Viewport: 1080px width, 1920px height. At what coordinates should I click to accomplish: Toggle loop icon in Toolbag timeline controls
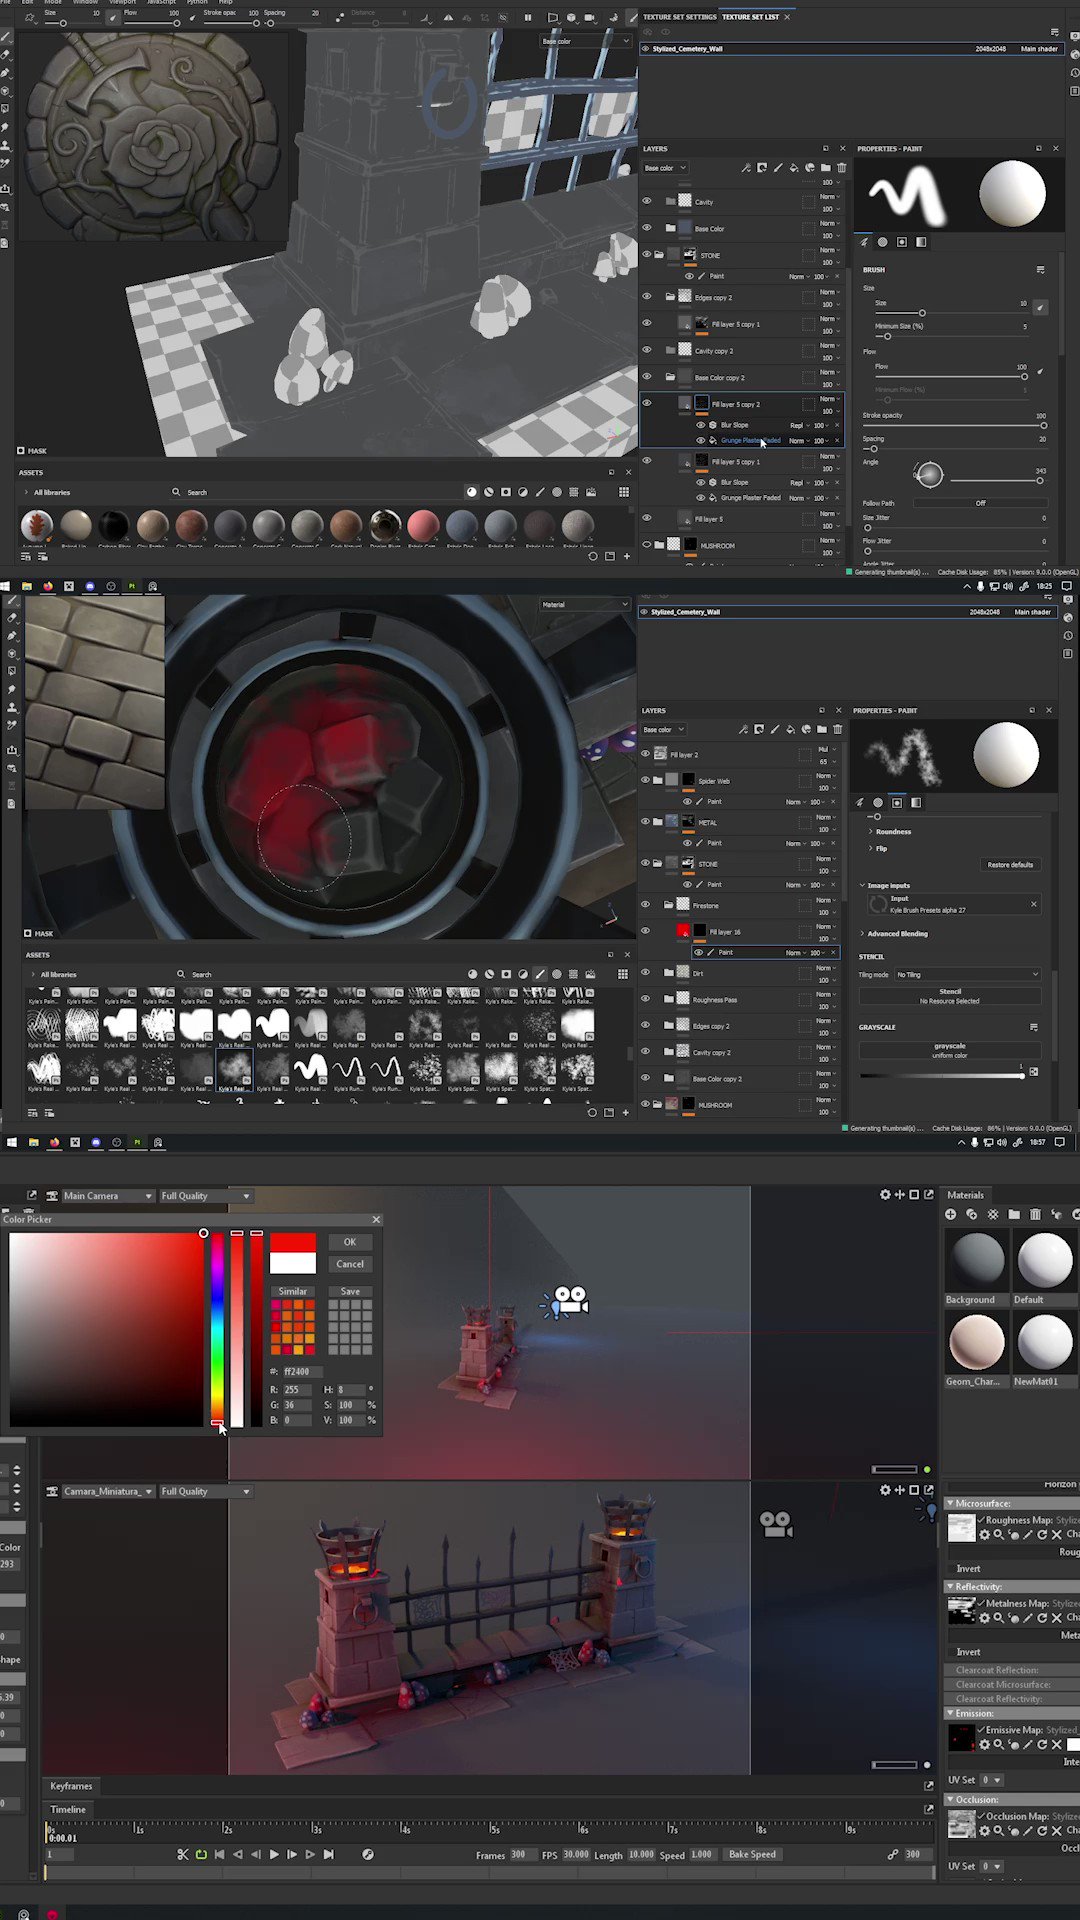201,1854
